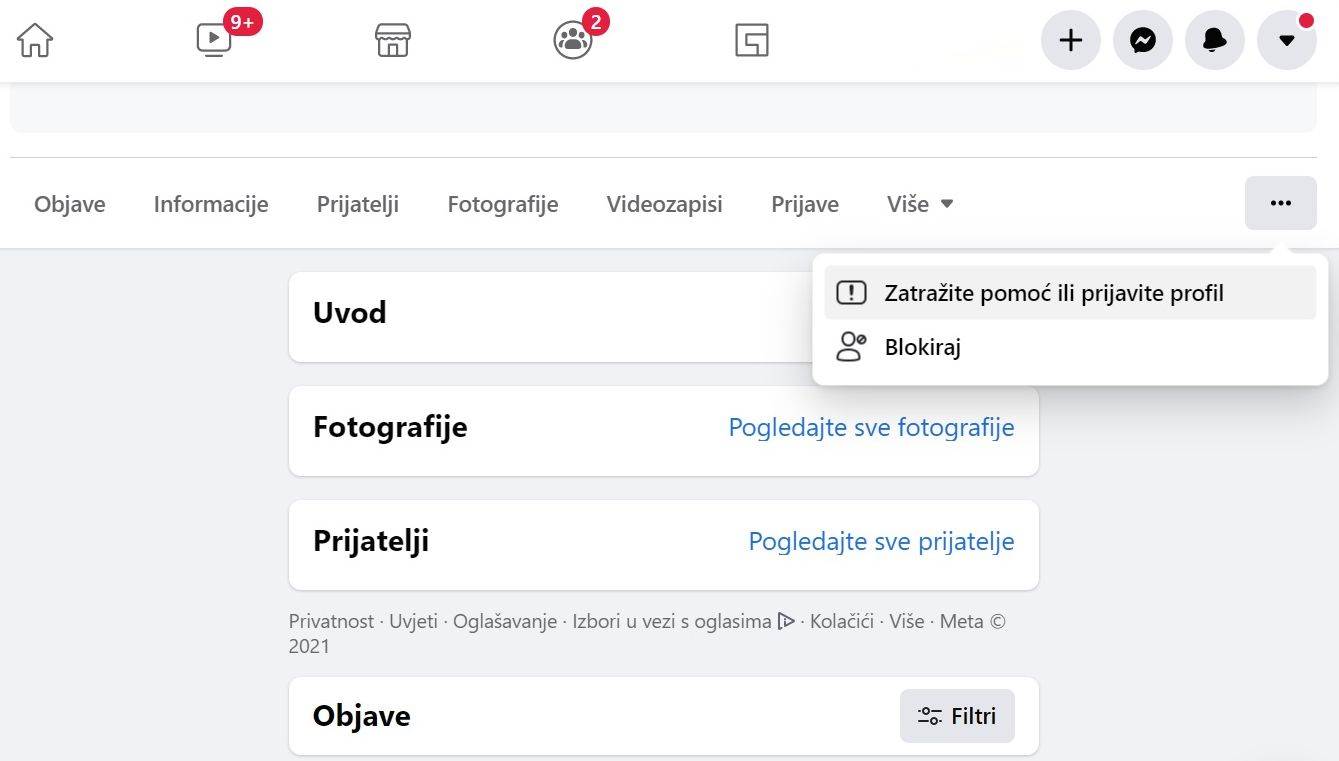Open the notifications bell
The width and height of the screenshot is (1339, 761).
pyautogui.click(x=1214, y=40)
